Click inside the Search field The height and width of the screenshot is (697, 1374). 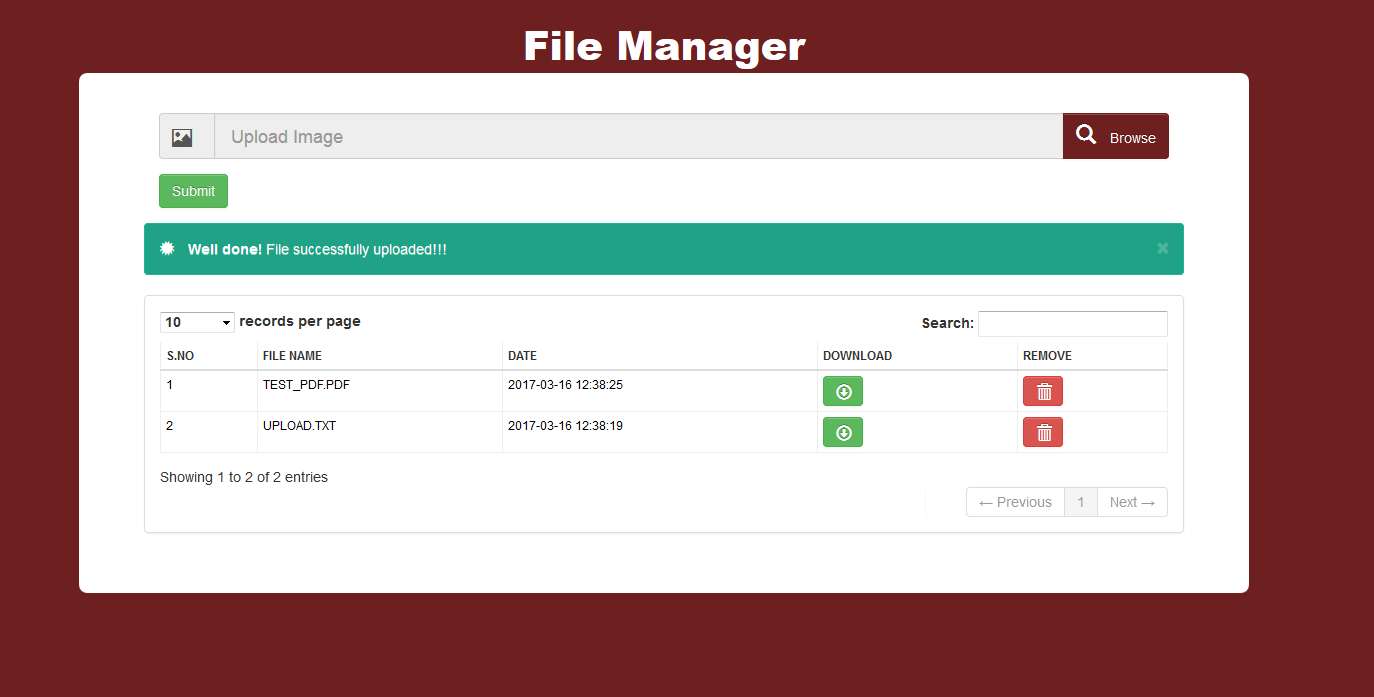(x=1072, y=323)
